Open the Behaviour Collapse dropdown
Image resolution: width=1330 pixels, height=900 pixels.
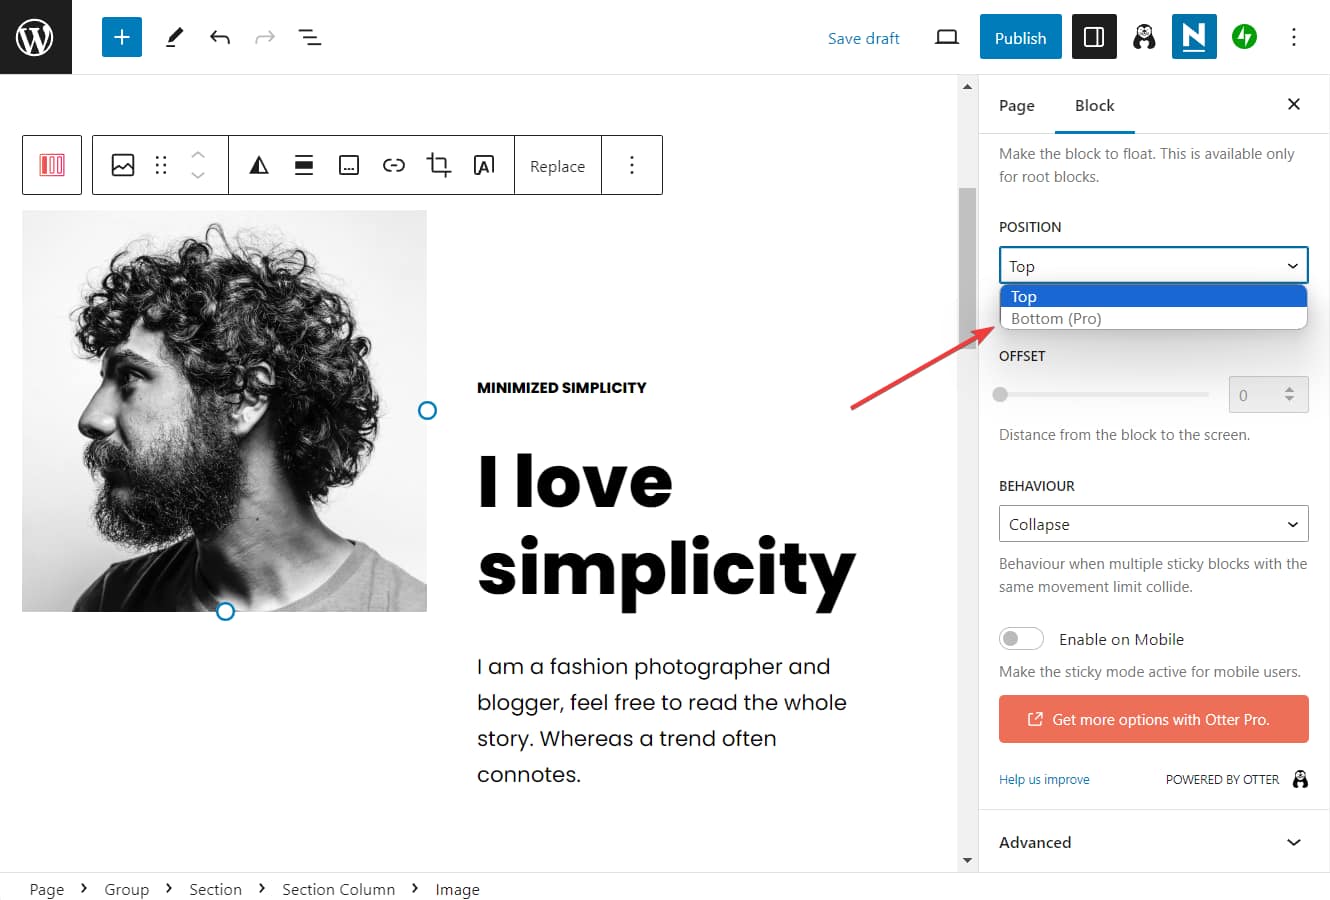click(x=1153, y=524)
